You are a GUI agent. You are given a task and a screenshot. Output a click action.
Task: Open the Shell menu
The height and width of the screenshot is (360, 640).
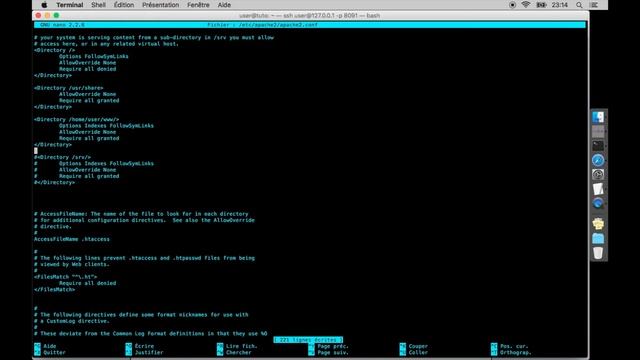coord(98,5)
